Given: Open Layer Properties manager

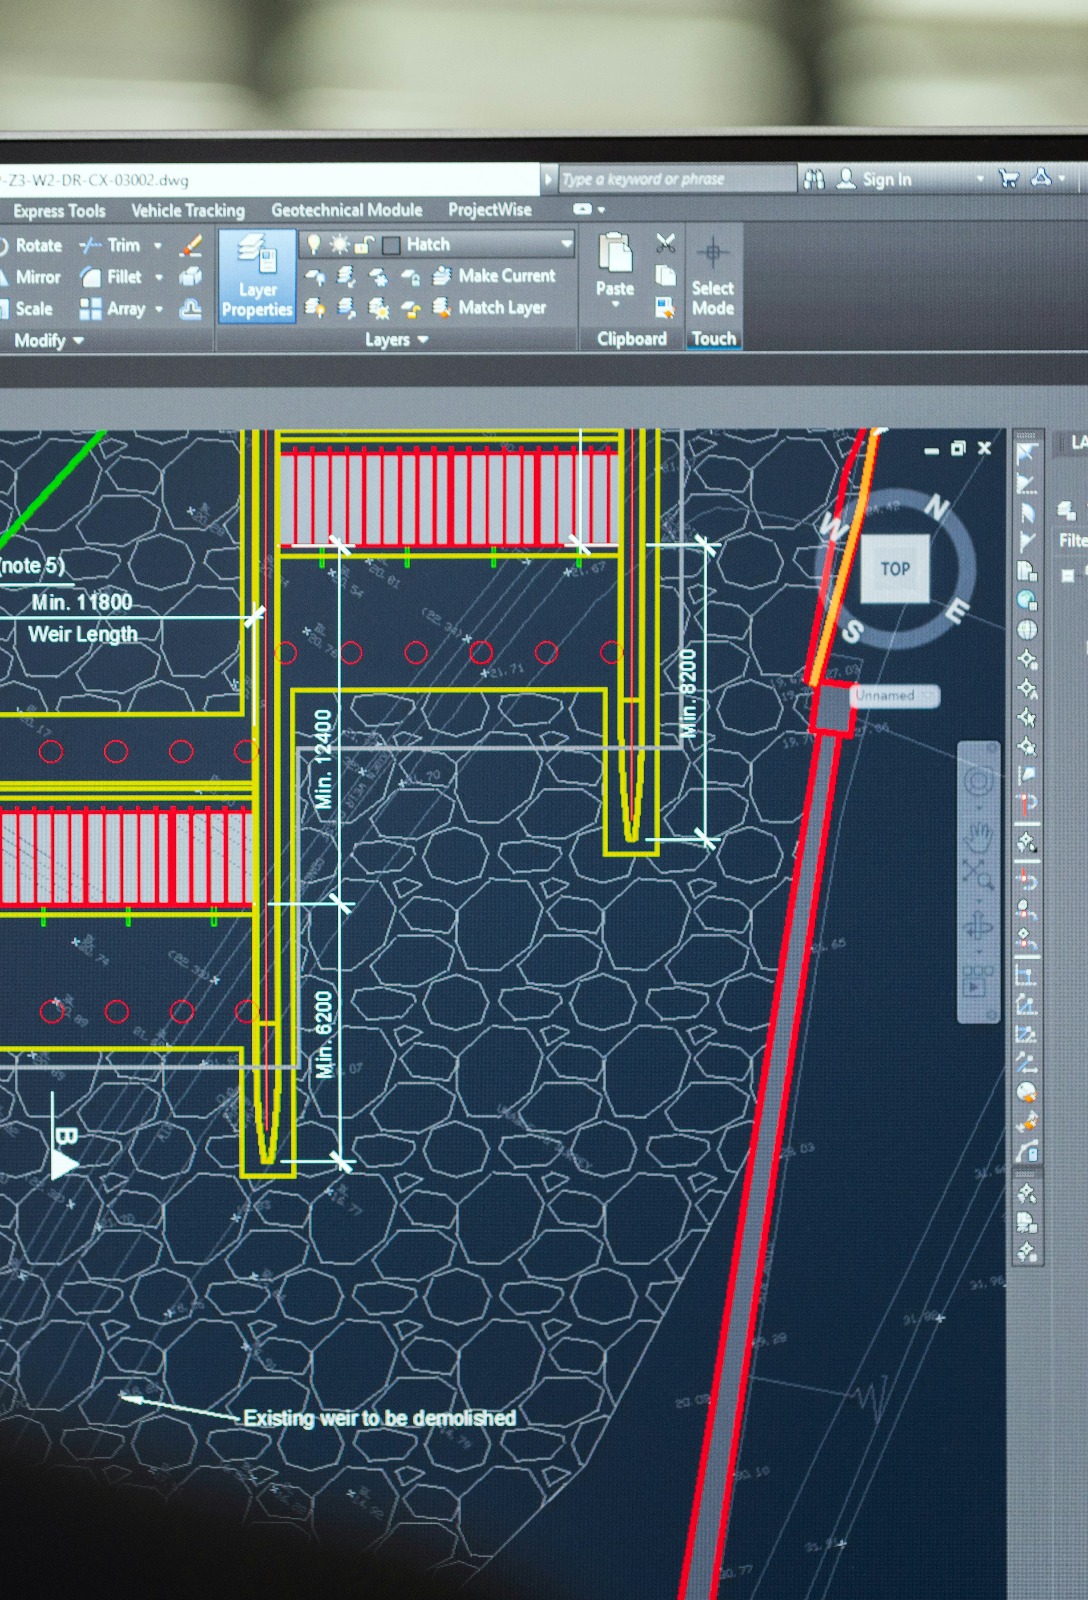Looking at the screenshot, I should tap(256, 275).
